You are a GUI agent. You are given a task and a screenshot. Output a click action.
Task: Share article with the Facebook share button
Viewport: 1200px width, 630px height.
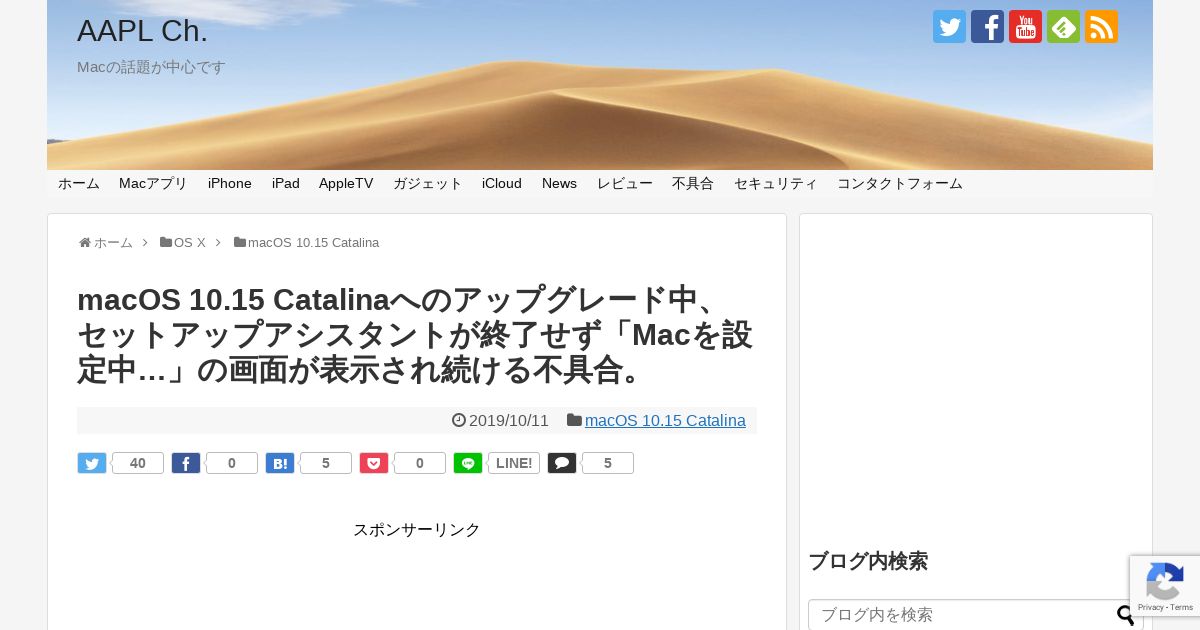coord(186,463)
